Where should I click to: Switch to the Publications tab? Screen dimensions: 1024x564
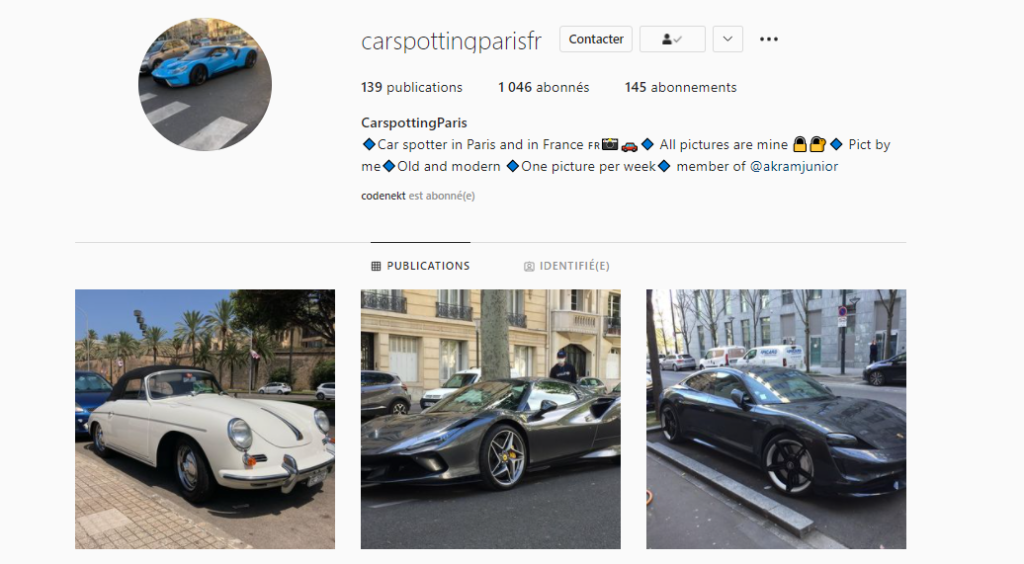coord(421,266)
